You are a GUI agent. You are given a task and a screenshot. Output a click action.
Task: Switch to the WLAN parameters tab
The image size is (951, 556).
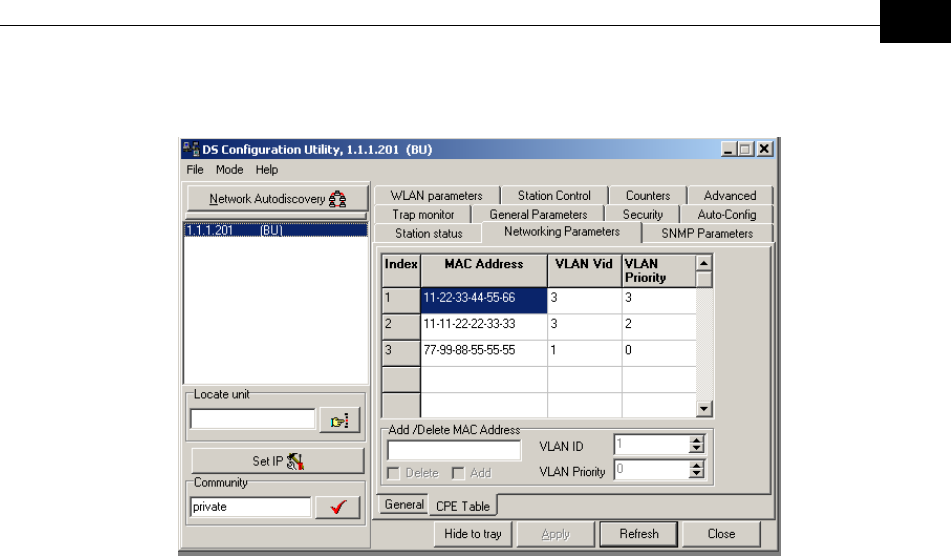pyautogui.click(x=436, y=196)
